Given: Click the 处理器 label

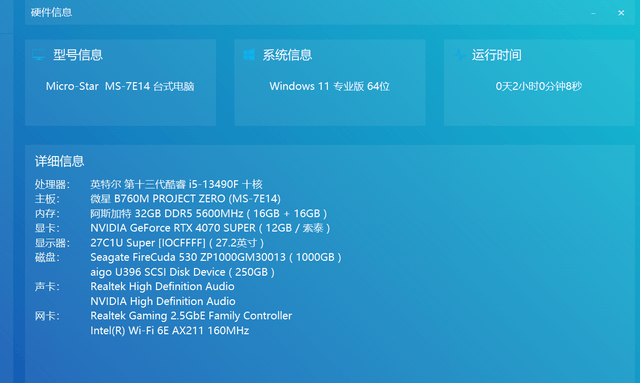Looking at the screenshot, I should [x=52, y=185].
